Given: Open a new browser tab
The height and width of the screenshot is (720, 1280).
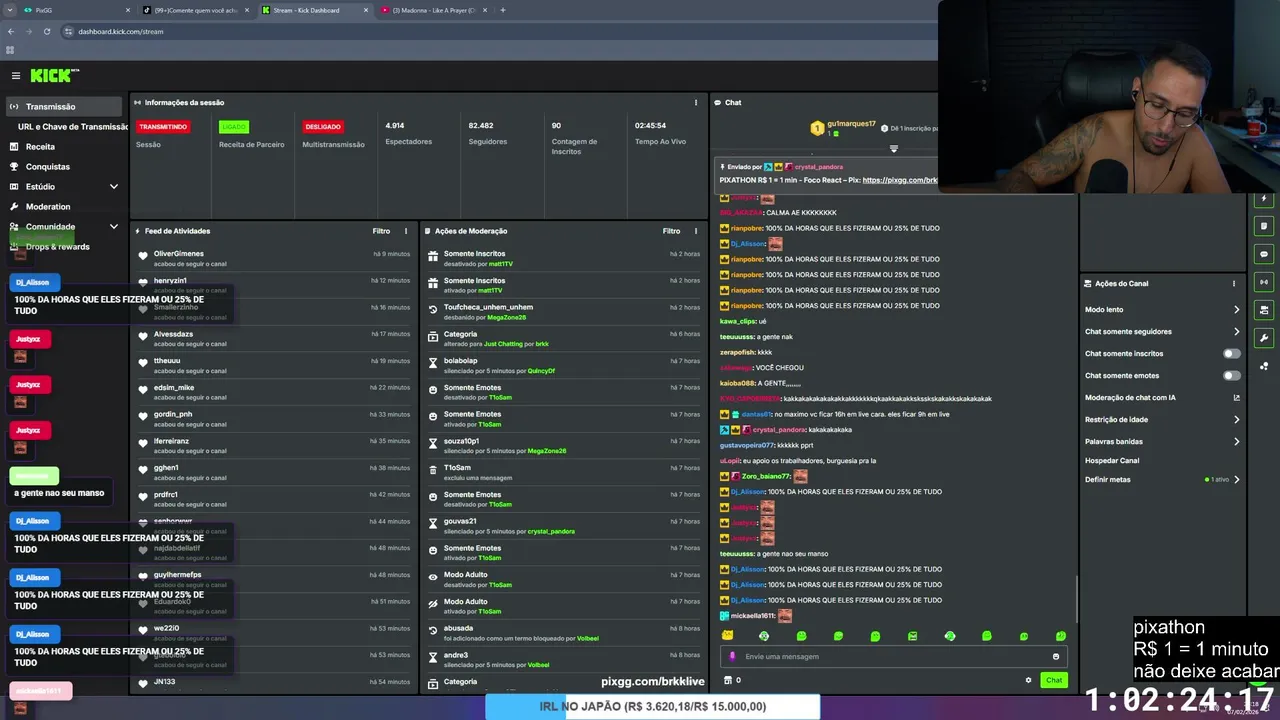Looking at the screenshot, I should (x=503, y=10).
